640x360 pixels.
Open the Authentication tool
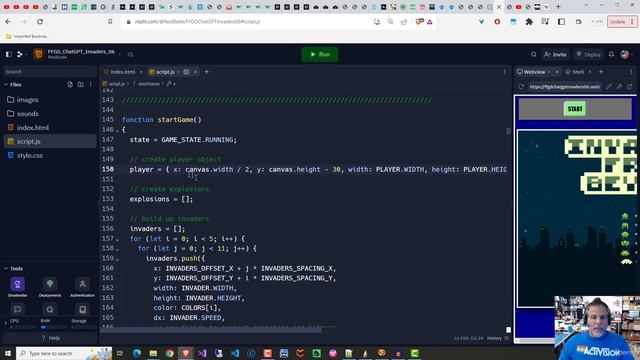click(x=82, y=287)
